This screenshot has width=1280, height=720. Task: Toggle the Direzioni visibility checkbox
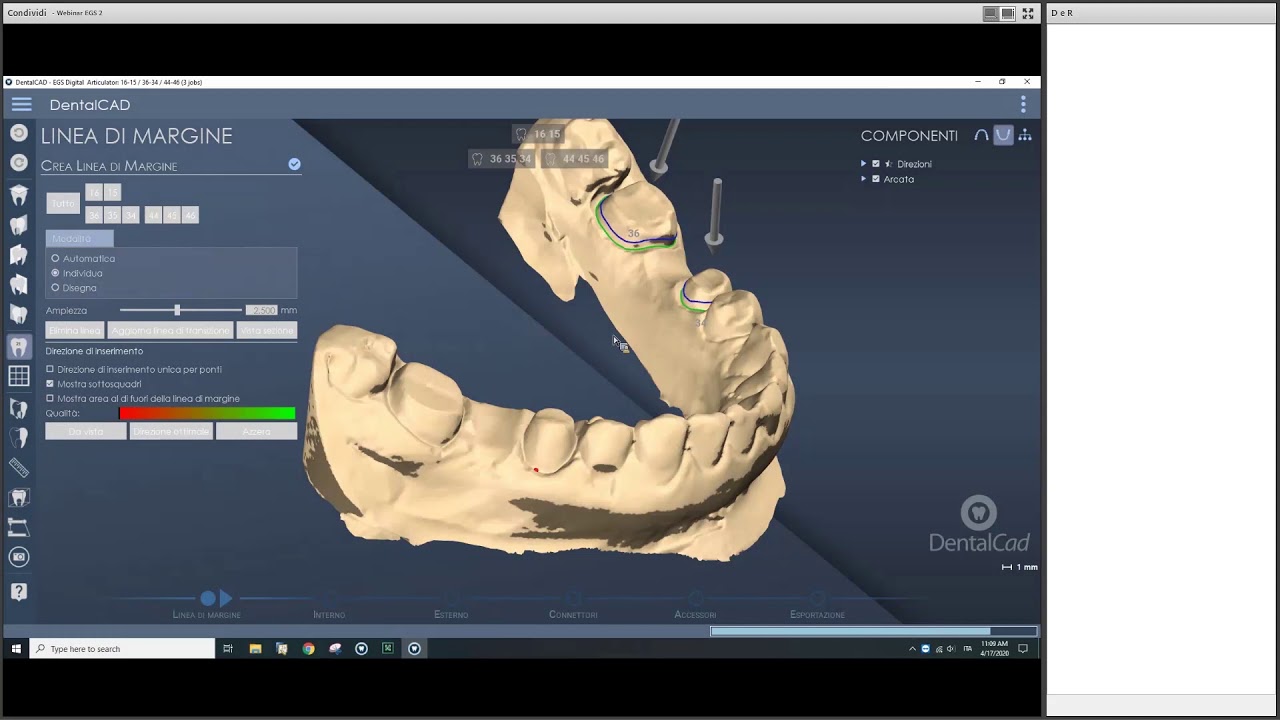coord(876,164)
